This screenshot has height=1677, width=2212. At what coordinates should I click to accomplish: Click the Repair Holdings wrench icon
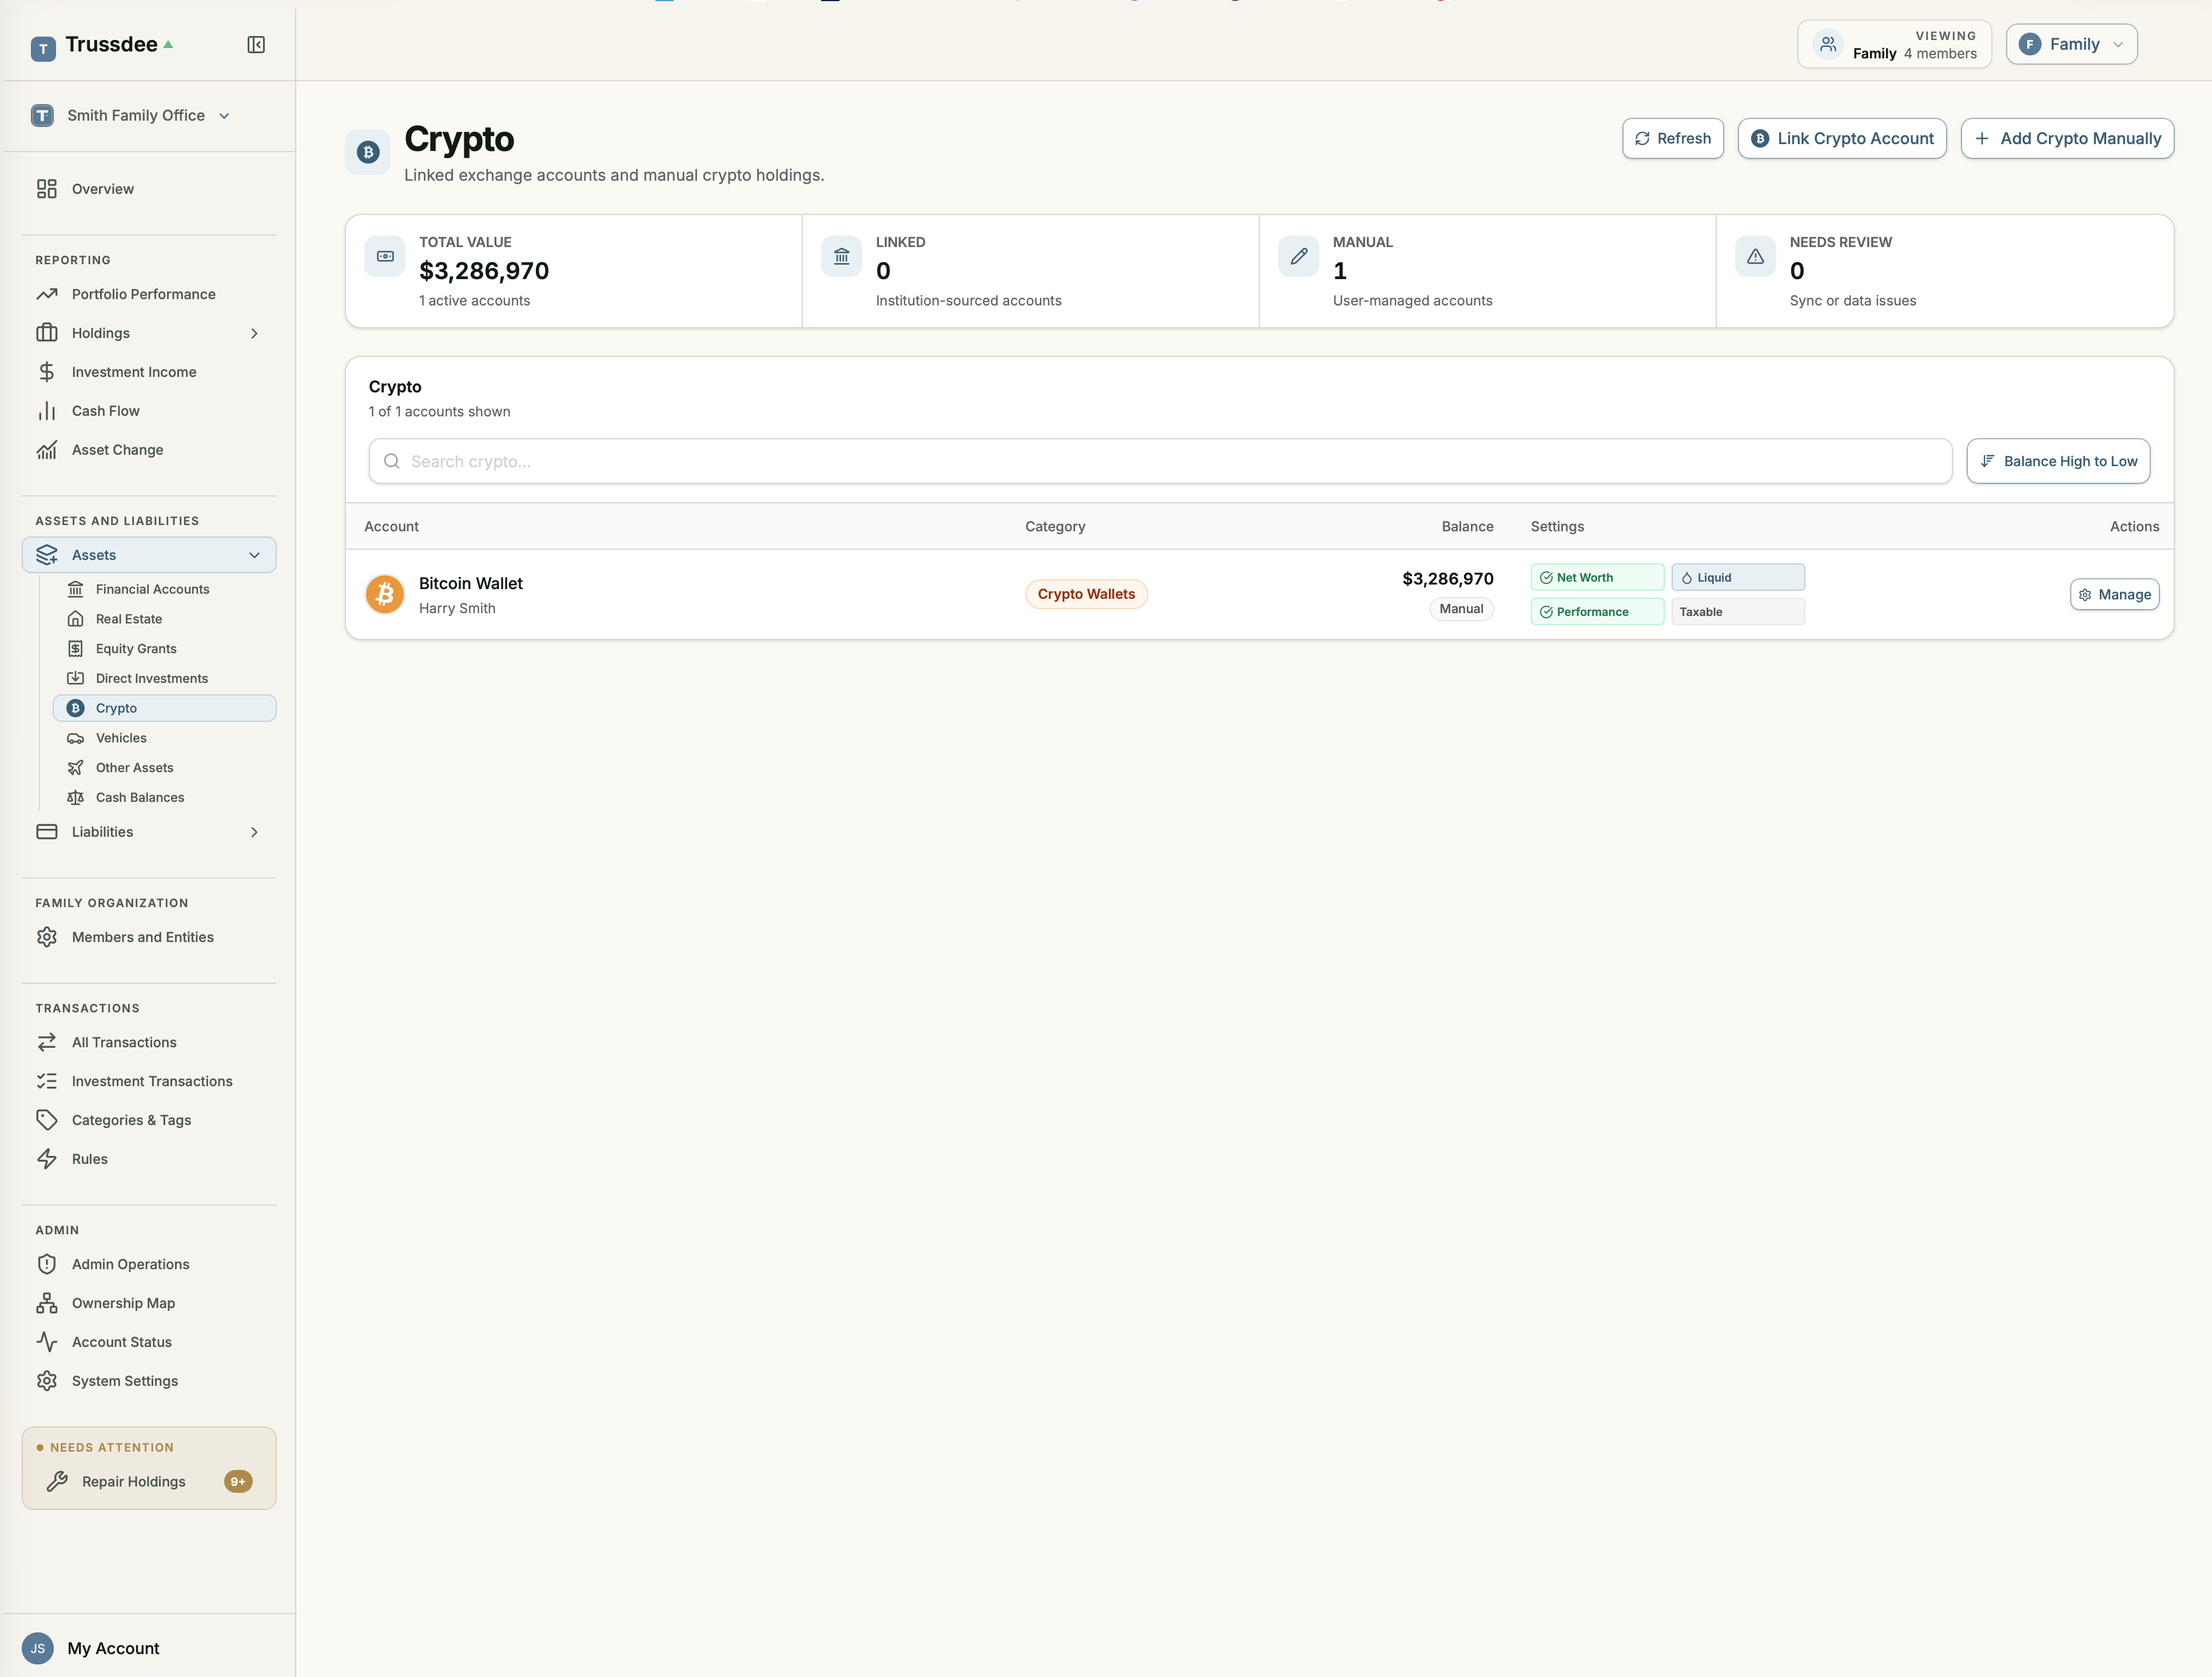[57, 1481]
